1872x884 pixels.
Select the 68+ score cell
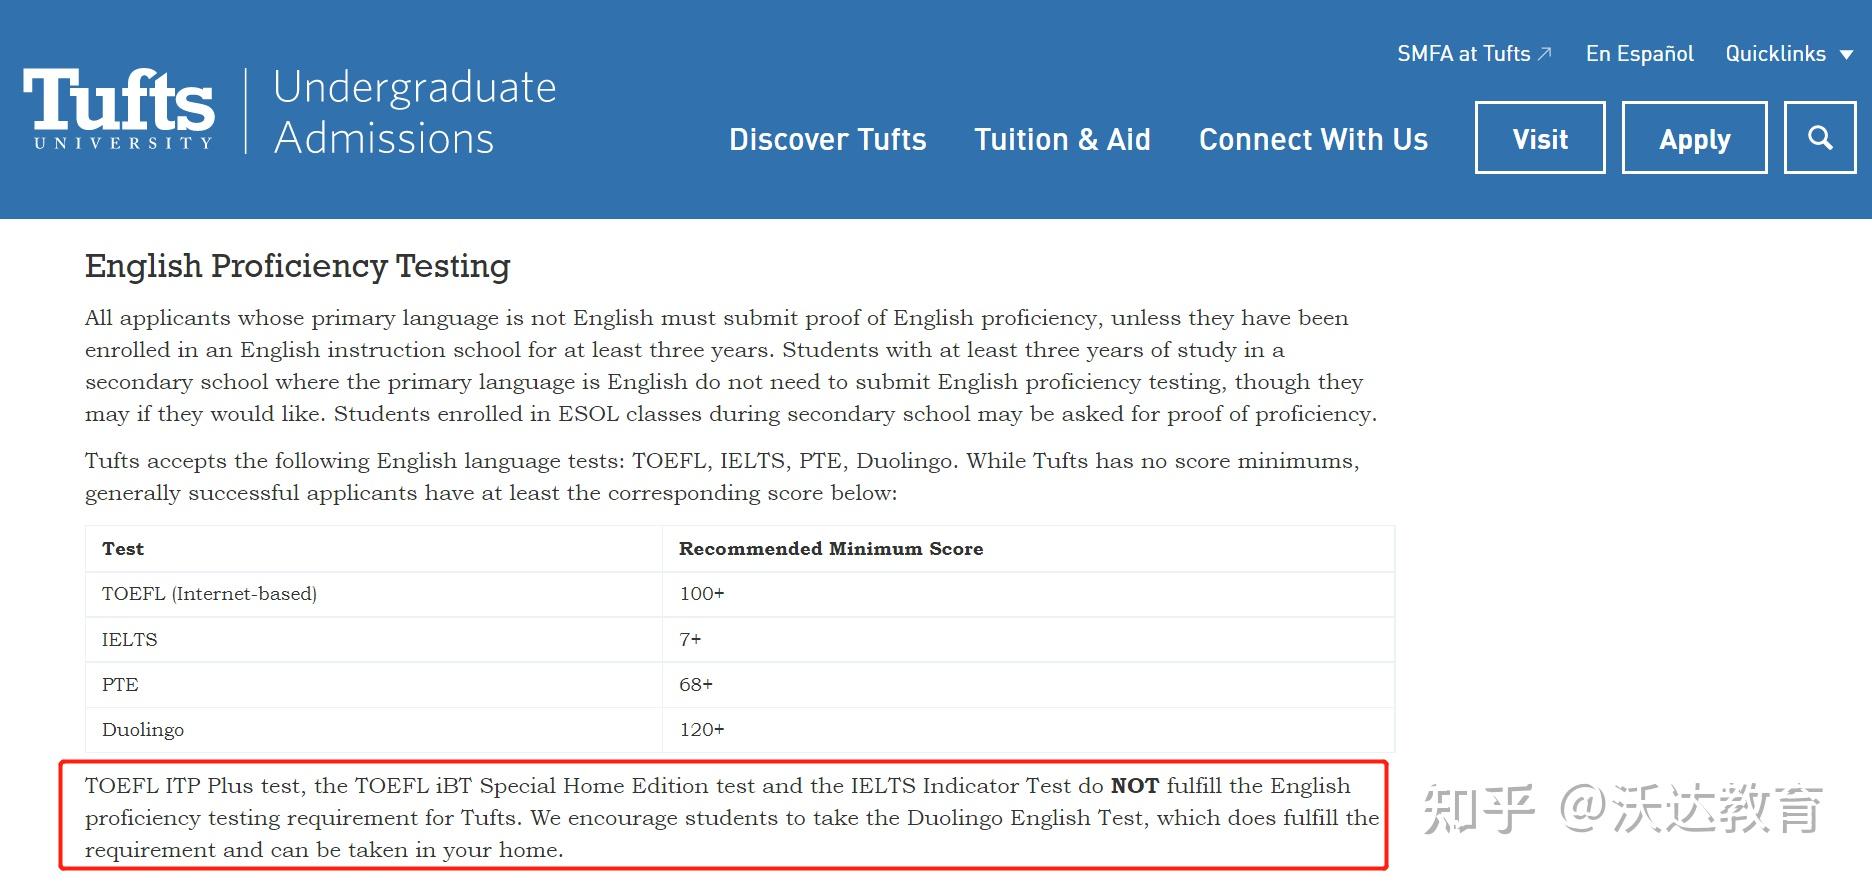(1028, 685)
